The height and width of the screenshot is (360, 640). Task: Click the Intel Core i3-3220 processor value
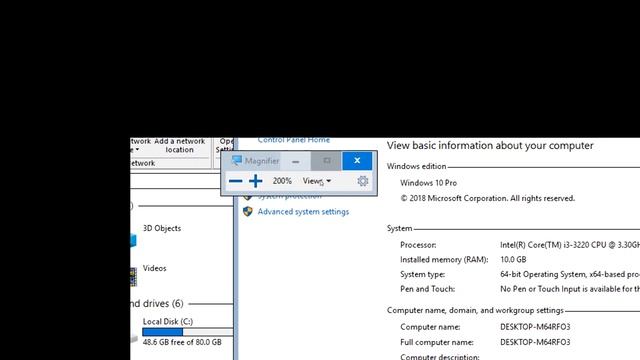click(570, 245)
